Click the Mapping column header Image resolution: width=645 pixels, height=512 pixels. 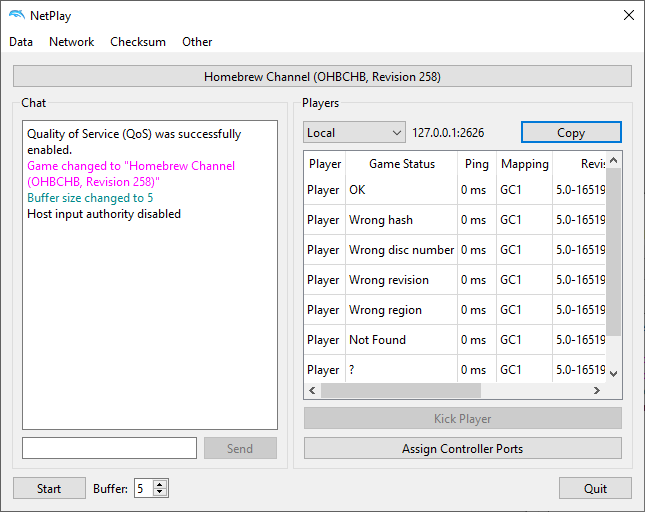pos(524,164)
